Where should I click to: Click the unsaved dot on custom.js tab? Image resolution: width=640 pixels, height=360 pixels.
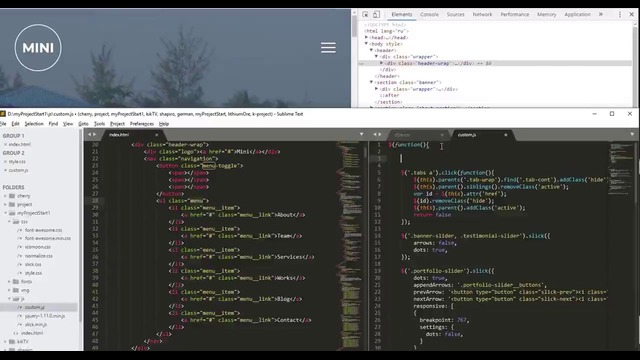point(506,135)
